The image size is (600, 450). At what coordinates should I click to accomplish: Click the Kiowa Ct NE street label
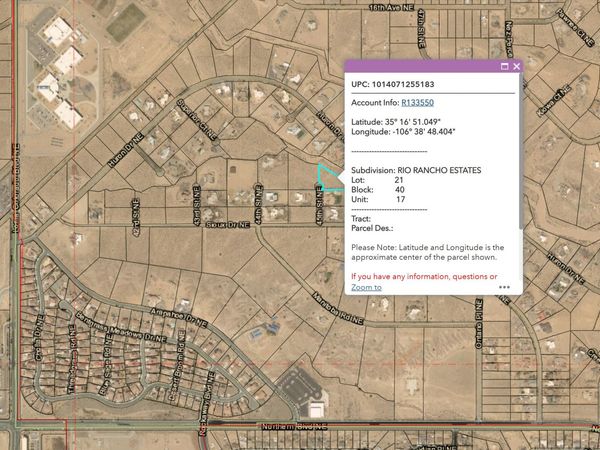pyautogui.click(x=554, y=100)
